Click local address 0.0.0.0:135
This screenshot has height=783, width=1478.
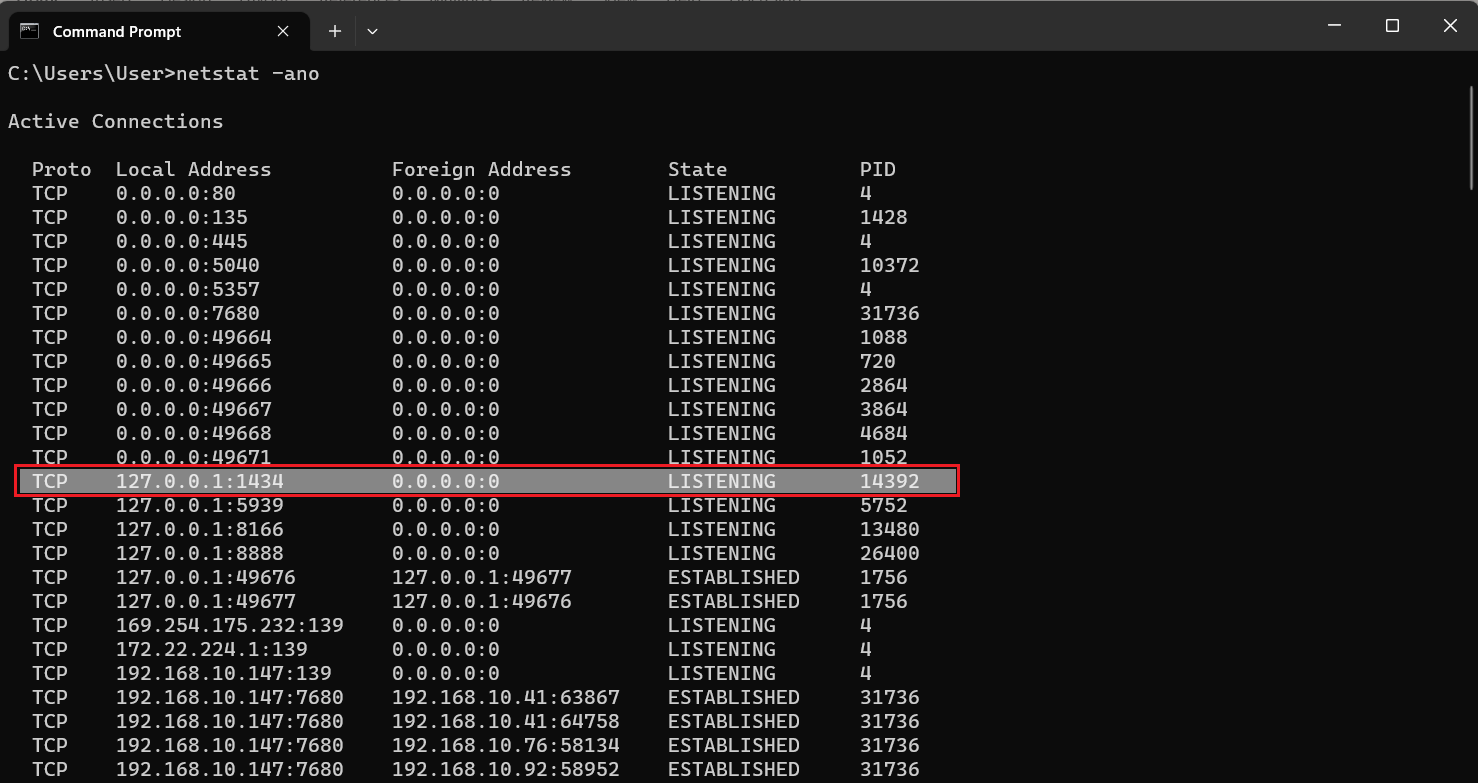pyautogui.click(x=182, y=217)
